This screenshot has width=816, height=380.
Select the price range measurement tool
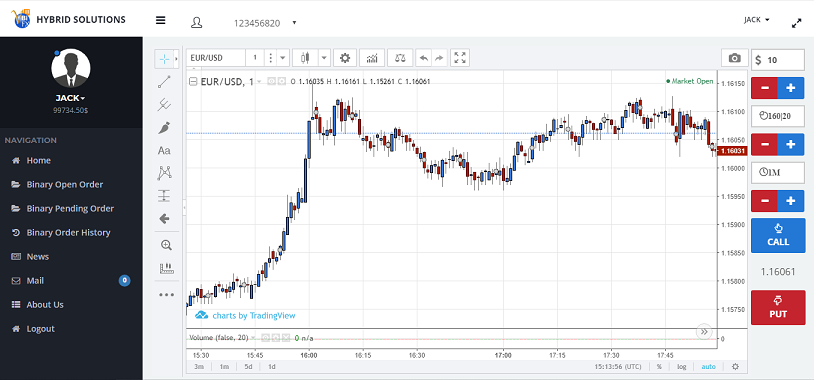(164, 196)
